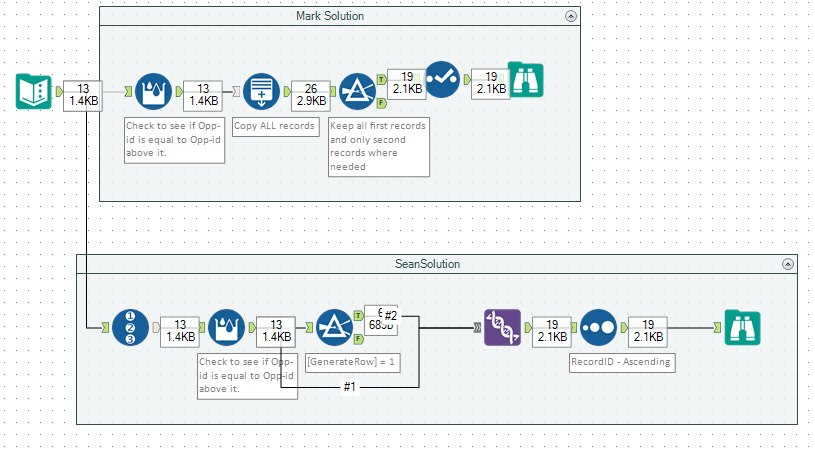
Task: Click the False output anchor of Sean's Filter
Action: 359,340
